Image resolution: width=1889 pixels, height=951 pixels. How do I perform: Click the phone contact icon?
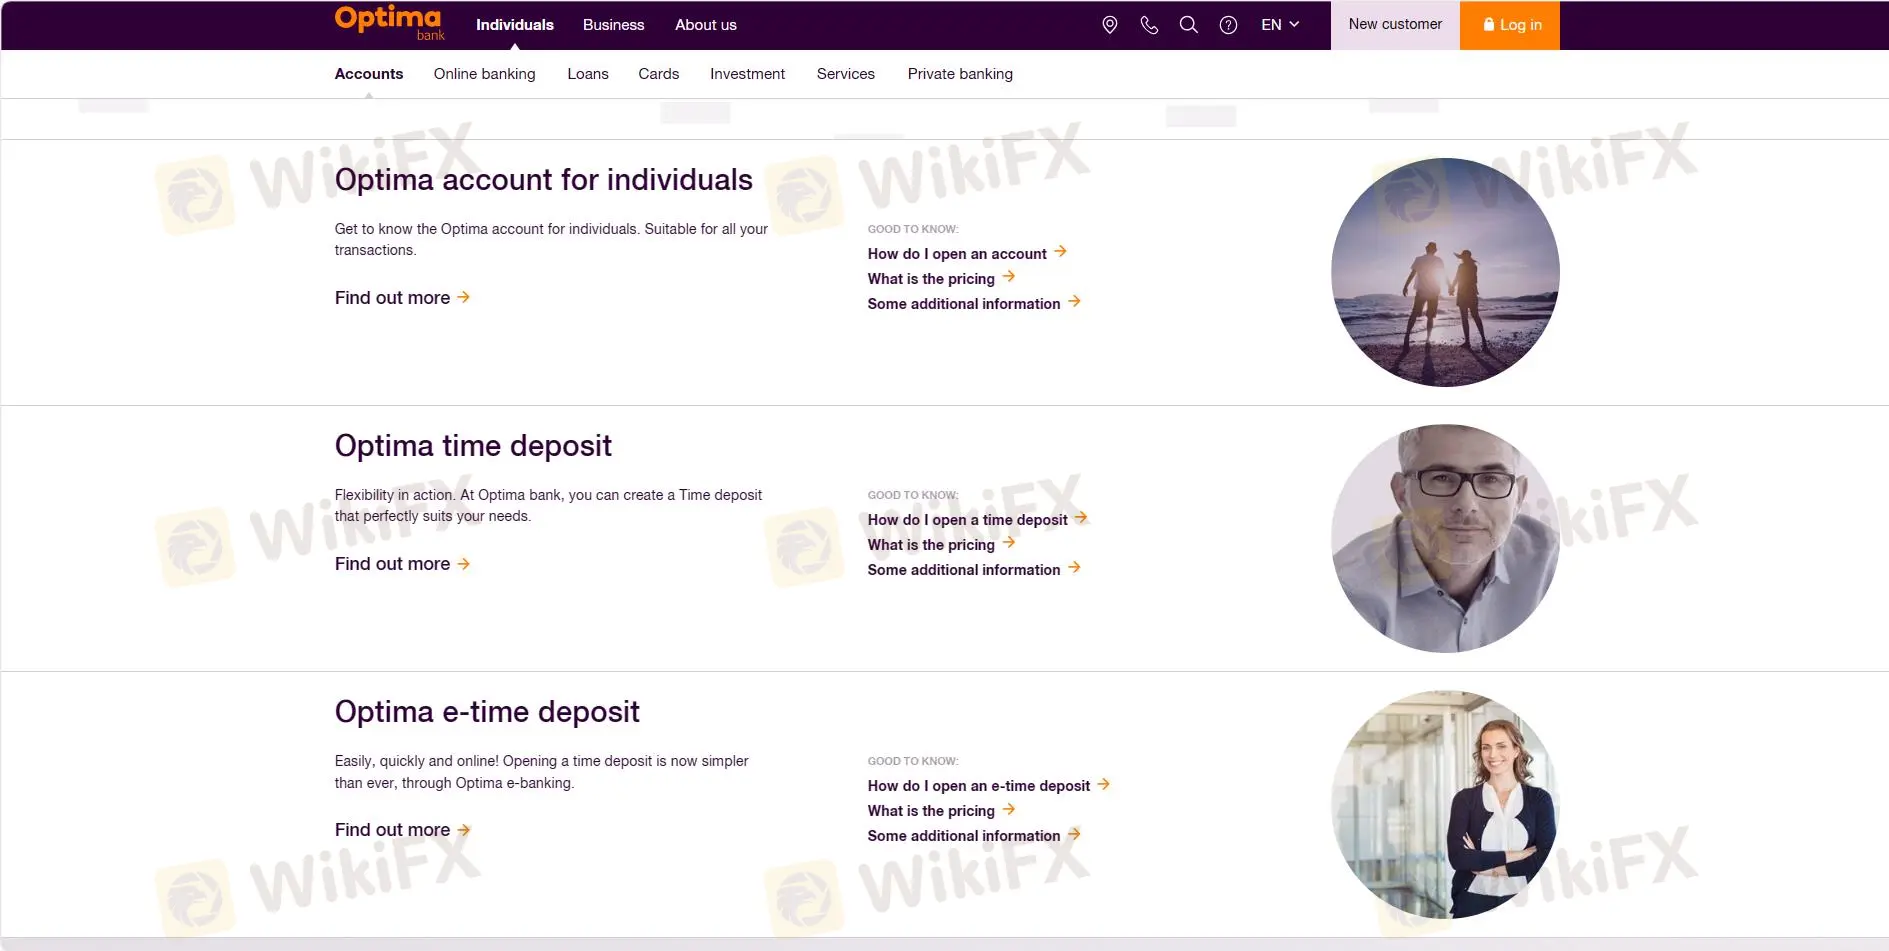pyautogui.click(x=1149, y=25)
